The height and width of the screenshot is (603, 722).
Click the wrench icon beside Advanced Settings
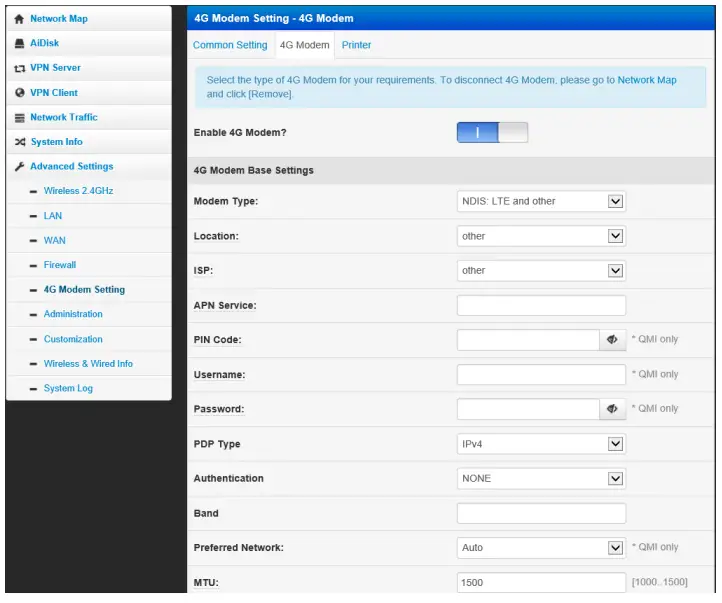pos(19,166)
